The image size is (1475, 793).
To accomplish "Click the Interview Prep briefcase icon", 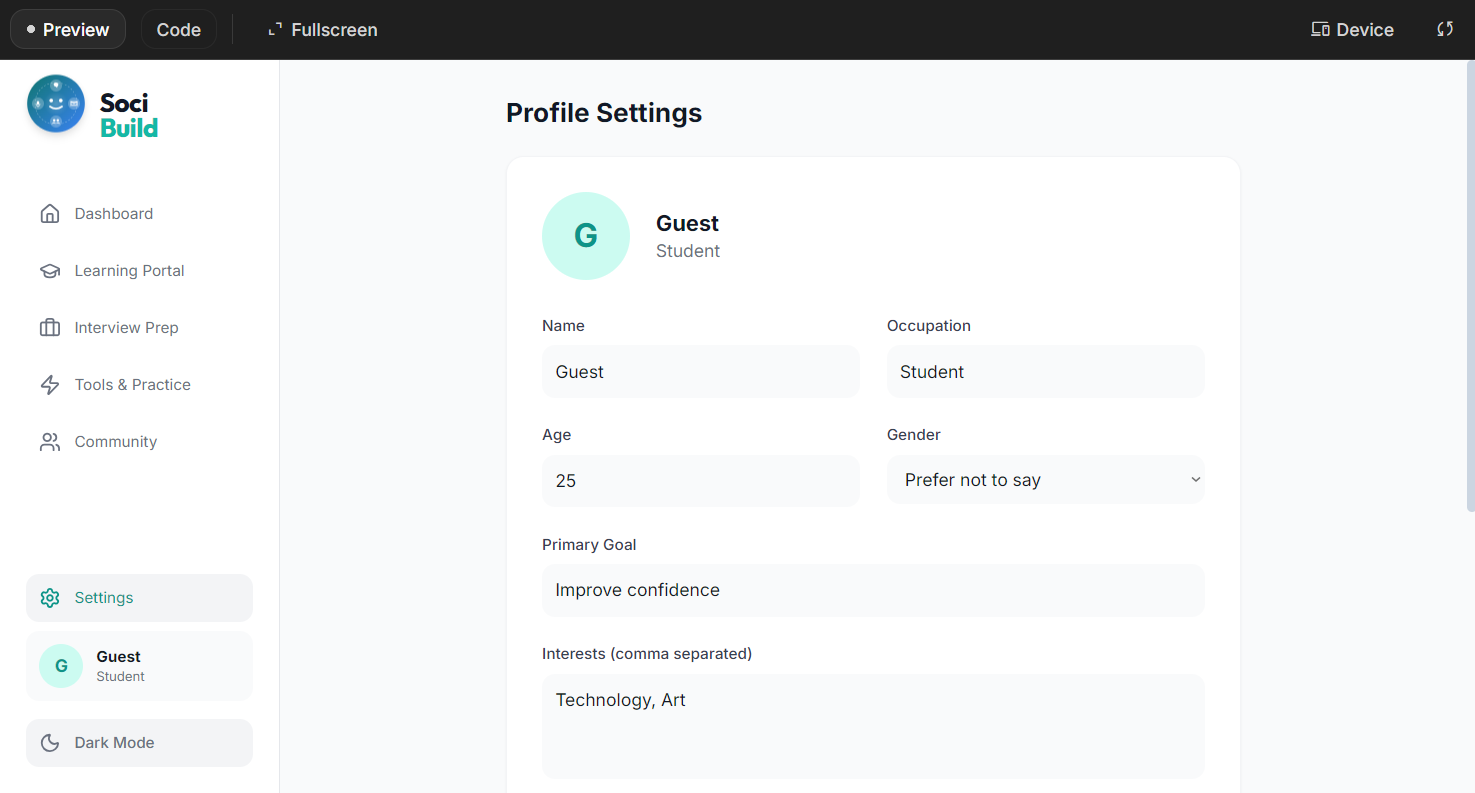I will pos(50,328).
